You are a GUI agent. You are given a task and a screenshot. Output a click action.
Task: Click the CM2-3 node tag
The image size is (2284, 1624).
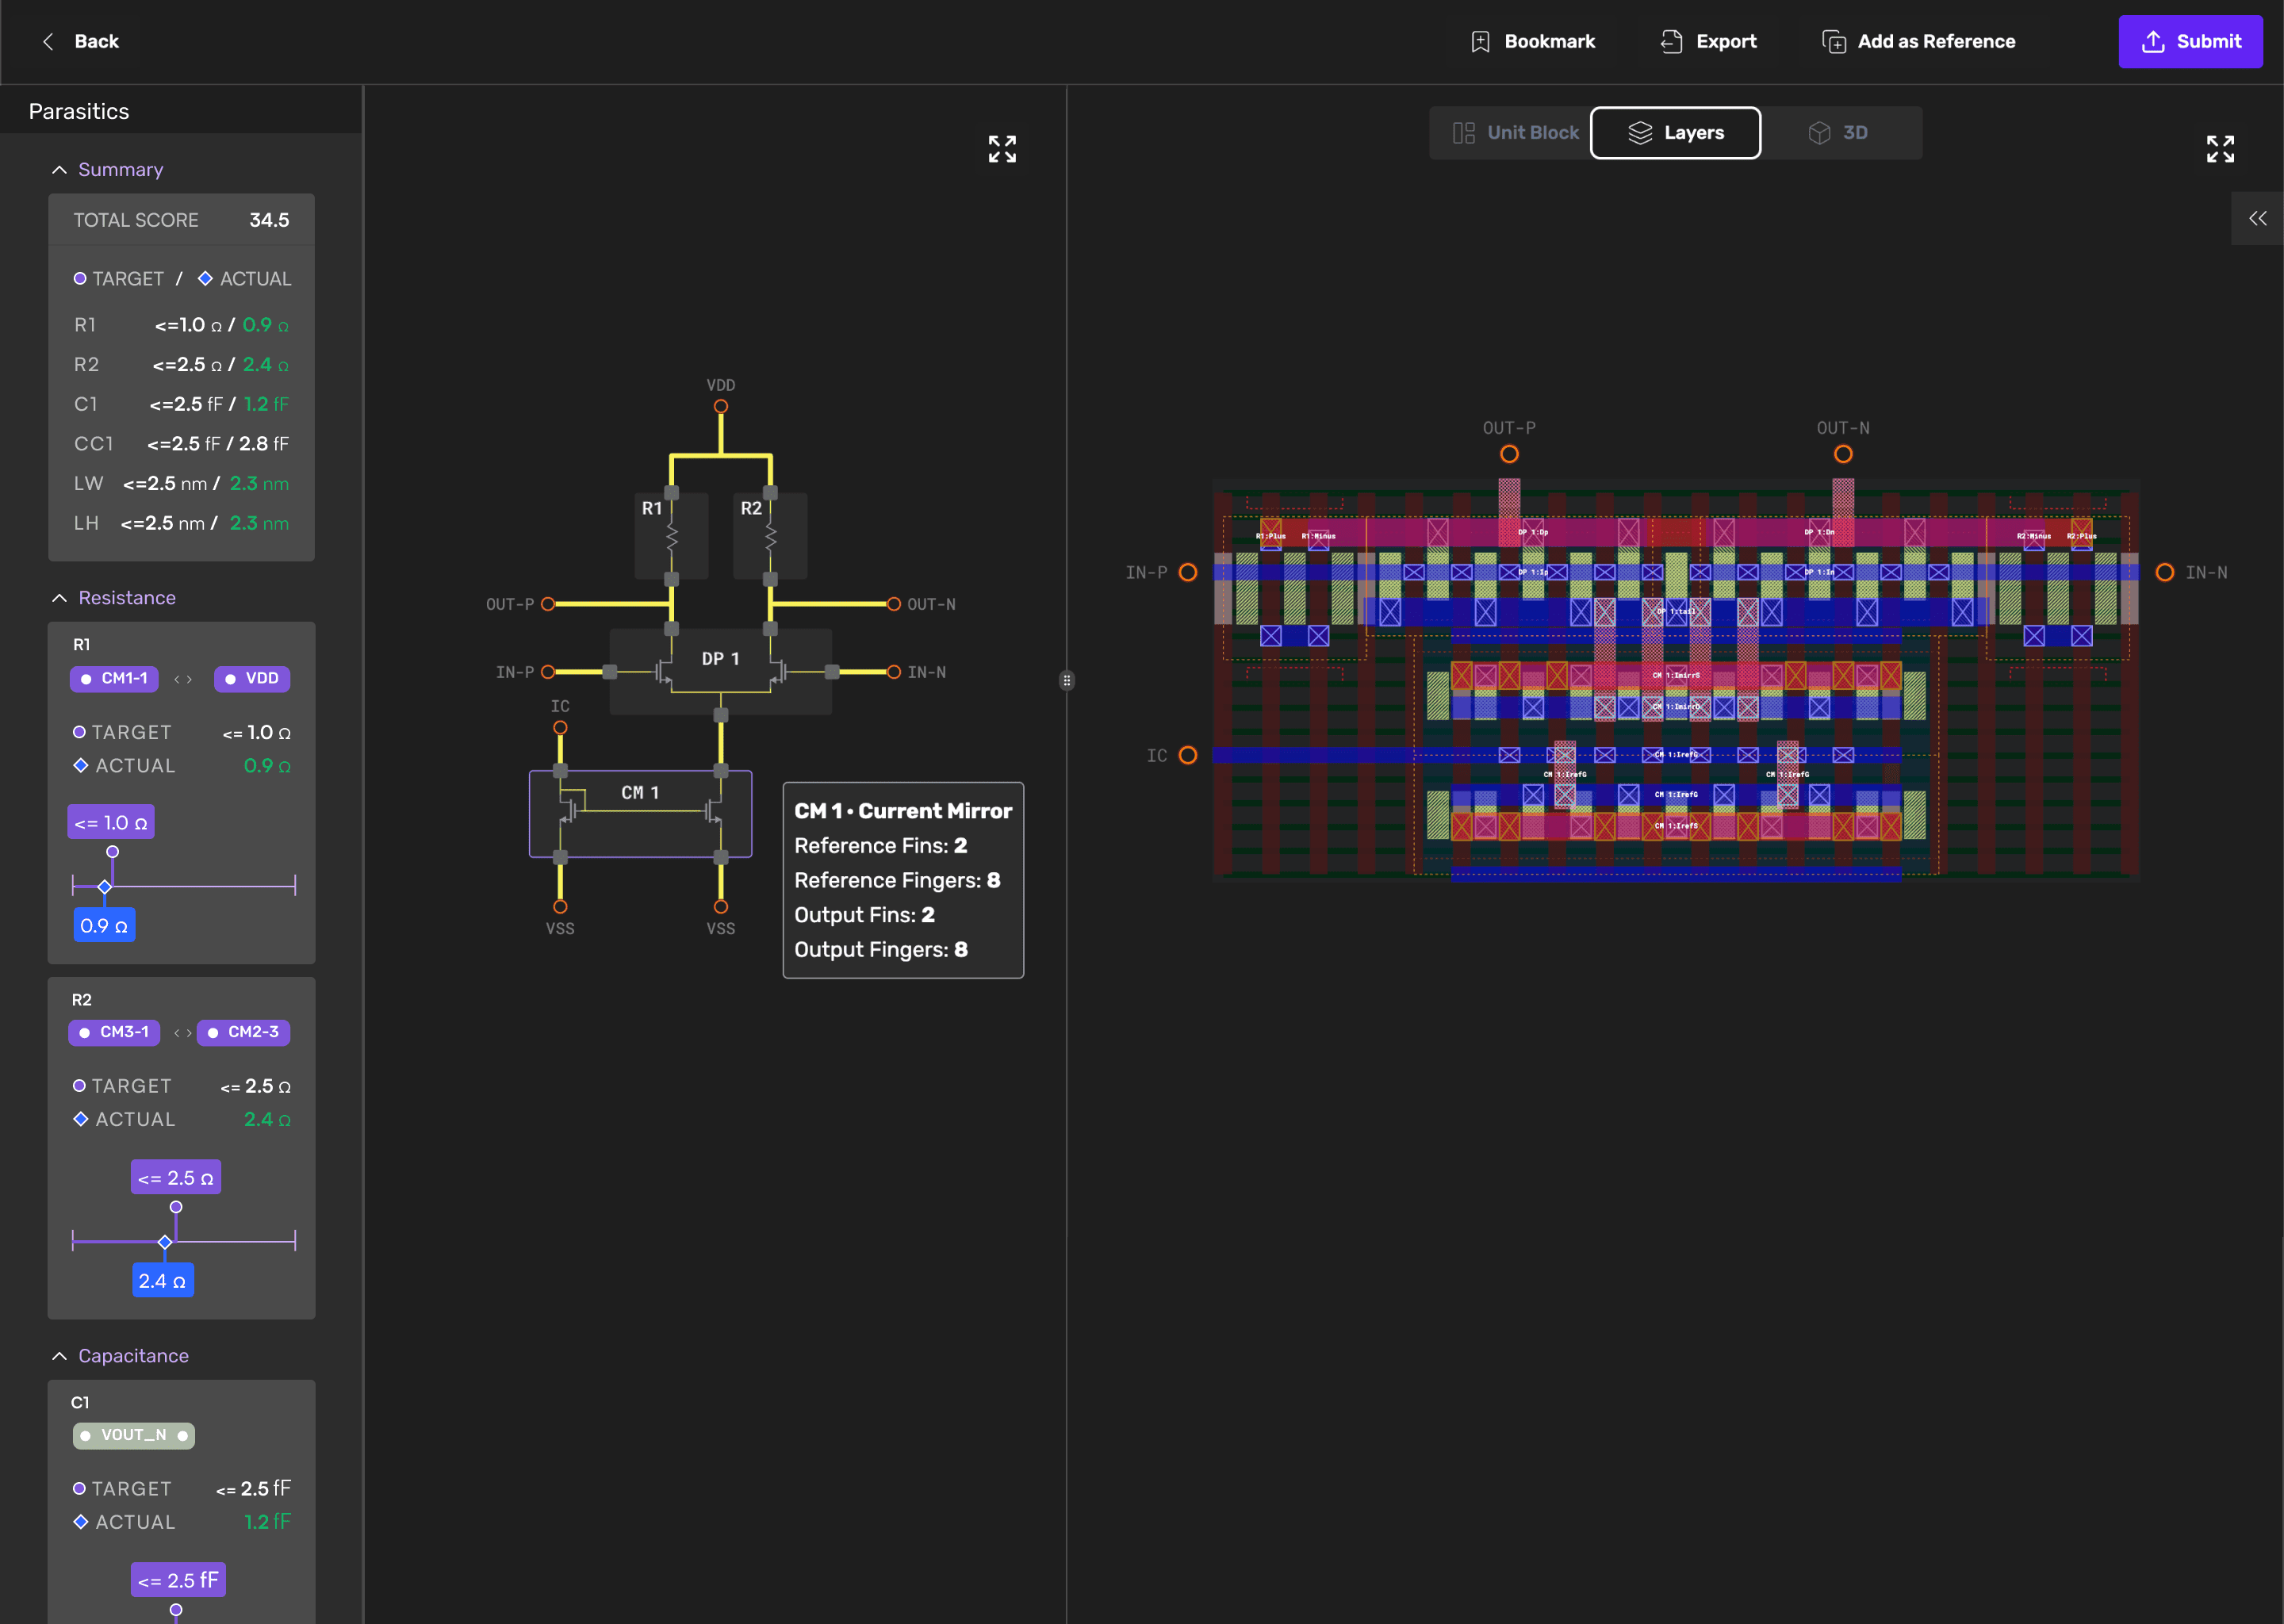point(243,1032)
